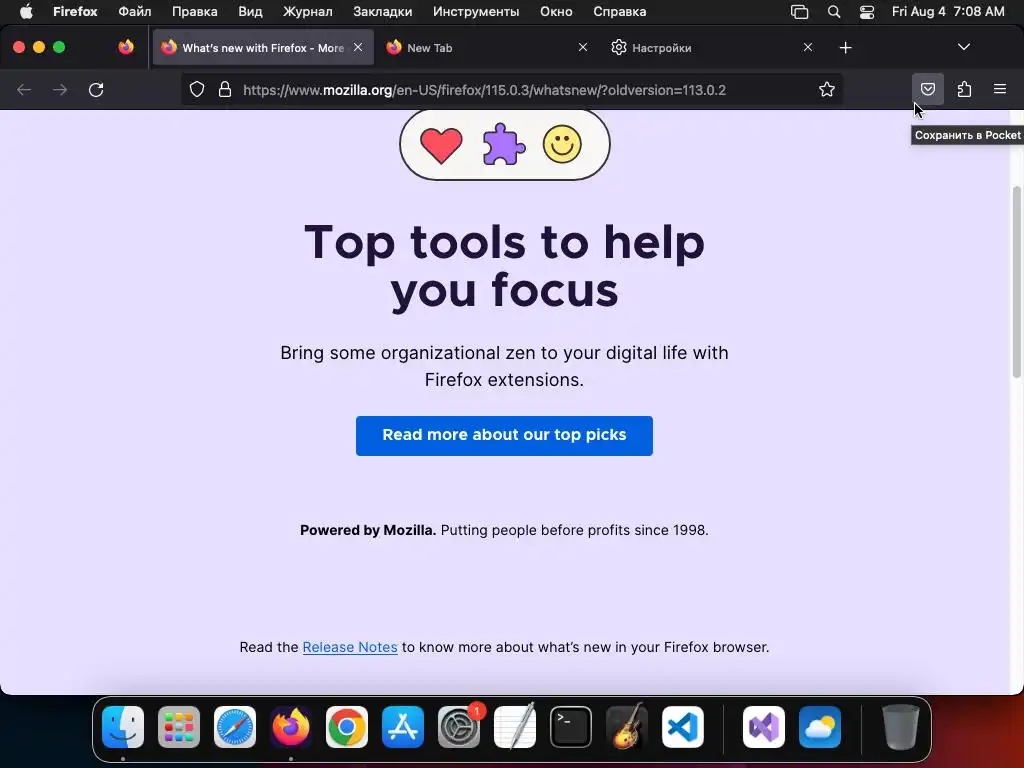This screenshot has height=768, width=1024.
Task: Open TextEdit from the Dock
Action: point(515,727)
